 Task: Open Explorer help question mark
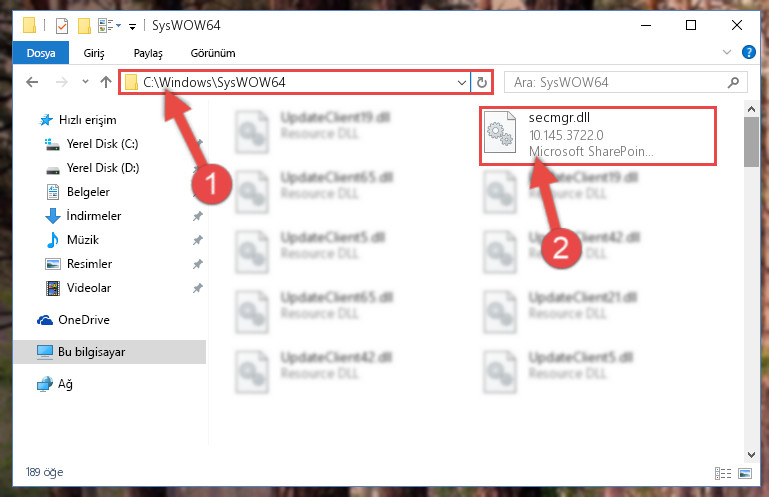(748, 52)
